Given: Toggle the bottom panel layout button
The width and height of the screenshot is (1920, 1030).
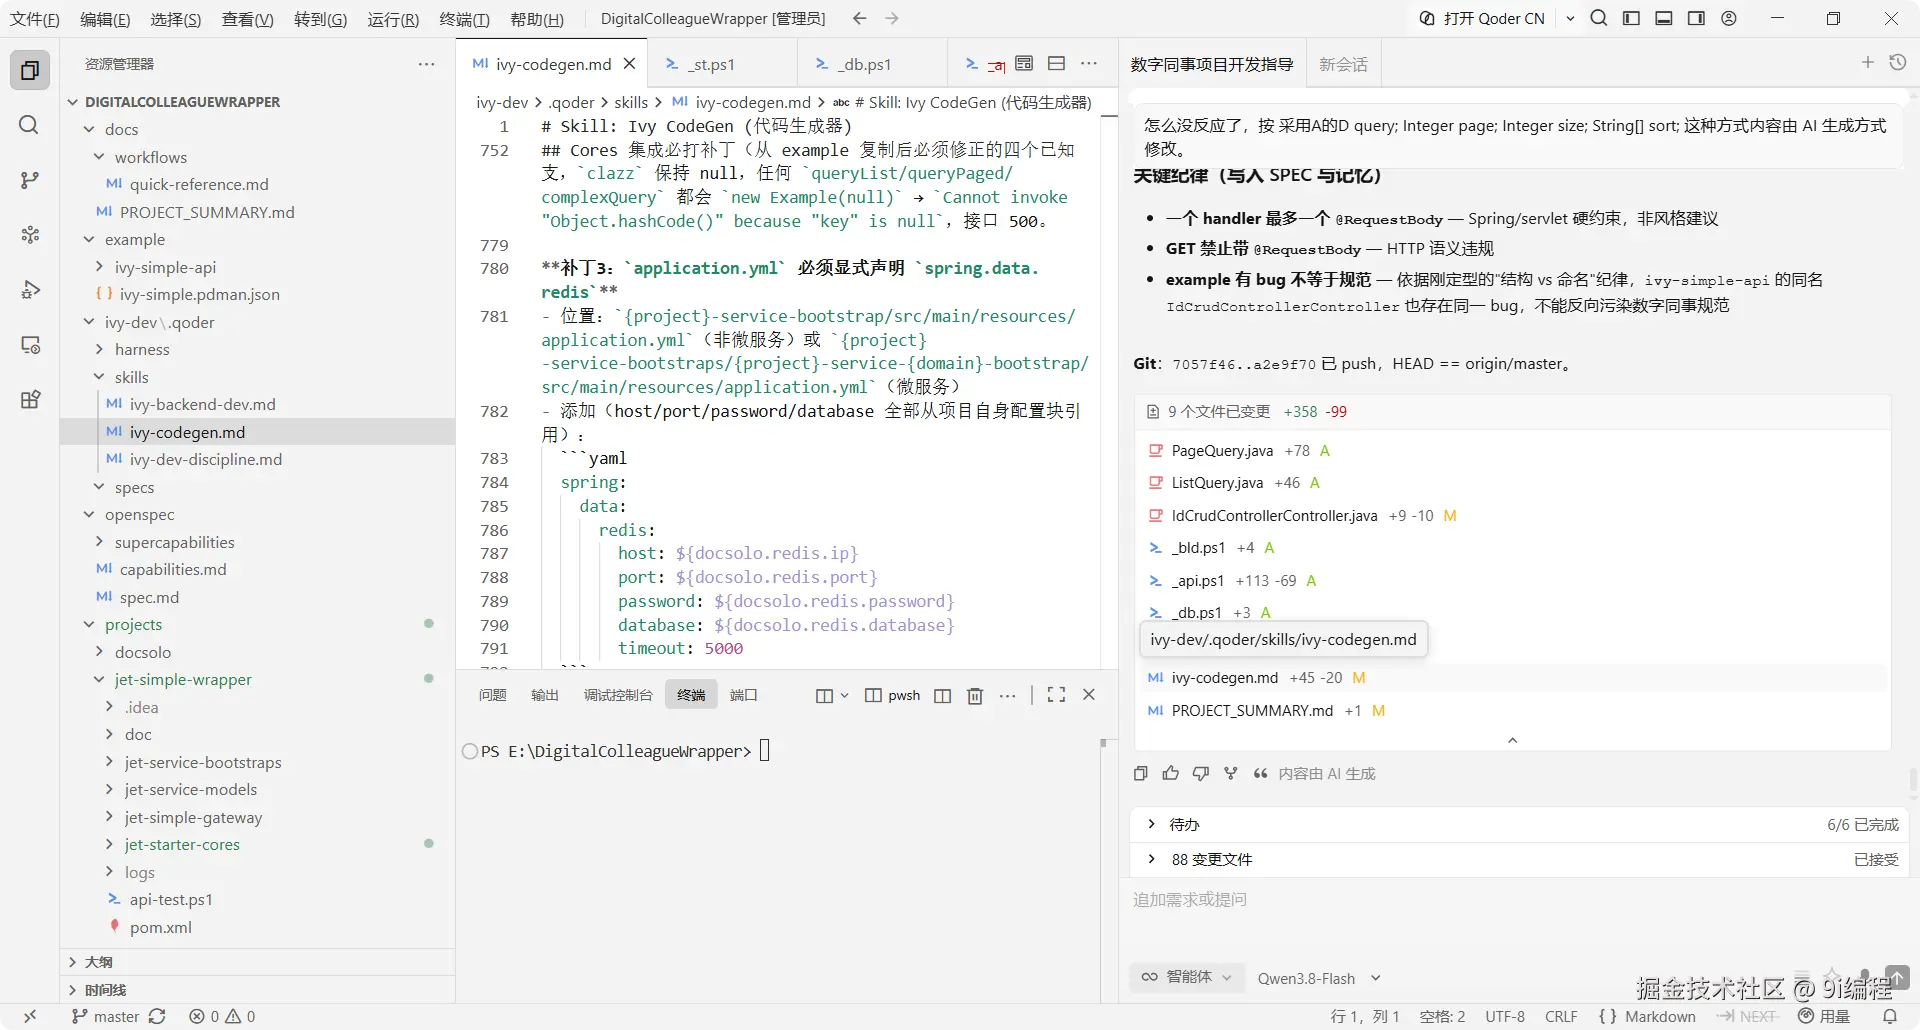Looking at the screenshot, I should [1664, 18].
